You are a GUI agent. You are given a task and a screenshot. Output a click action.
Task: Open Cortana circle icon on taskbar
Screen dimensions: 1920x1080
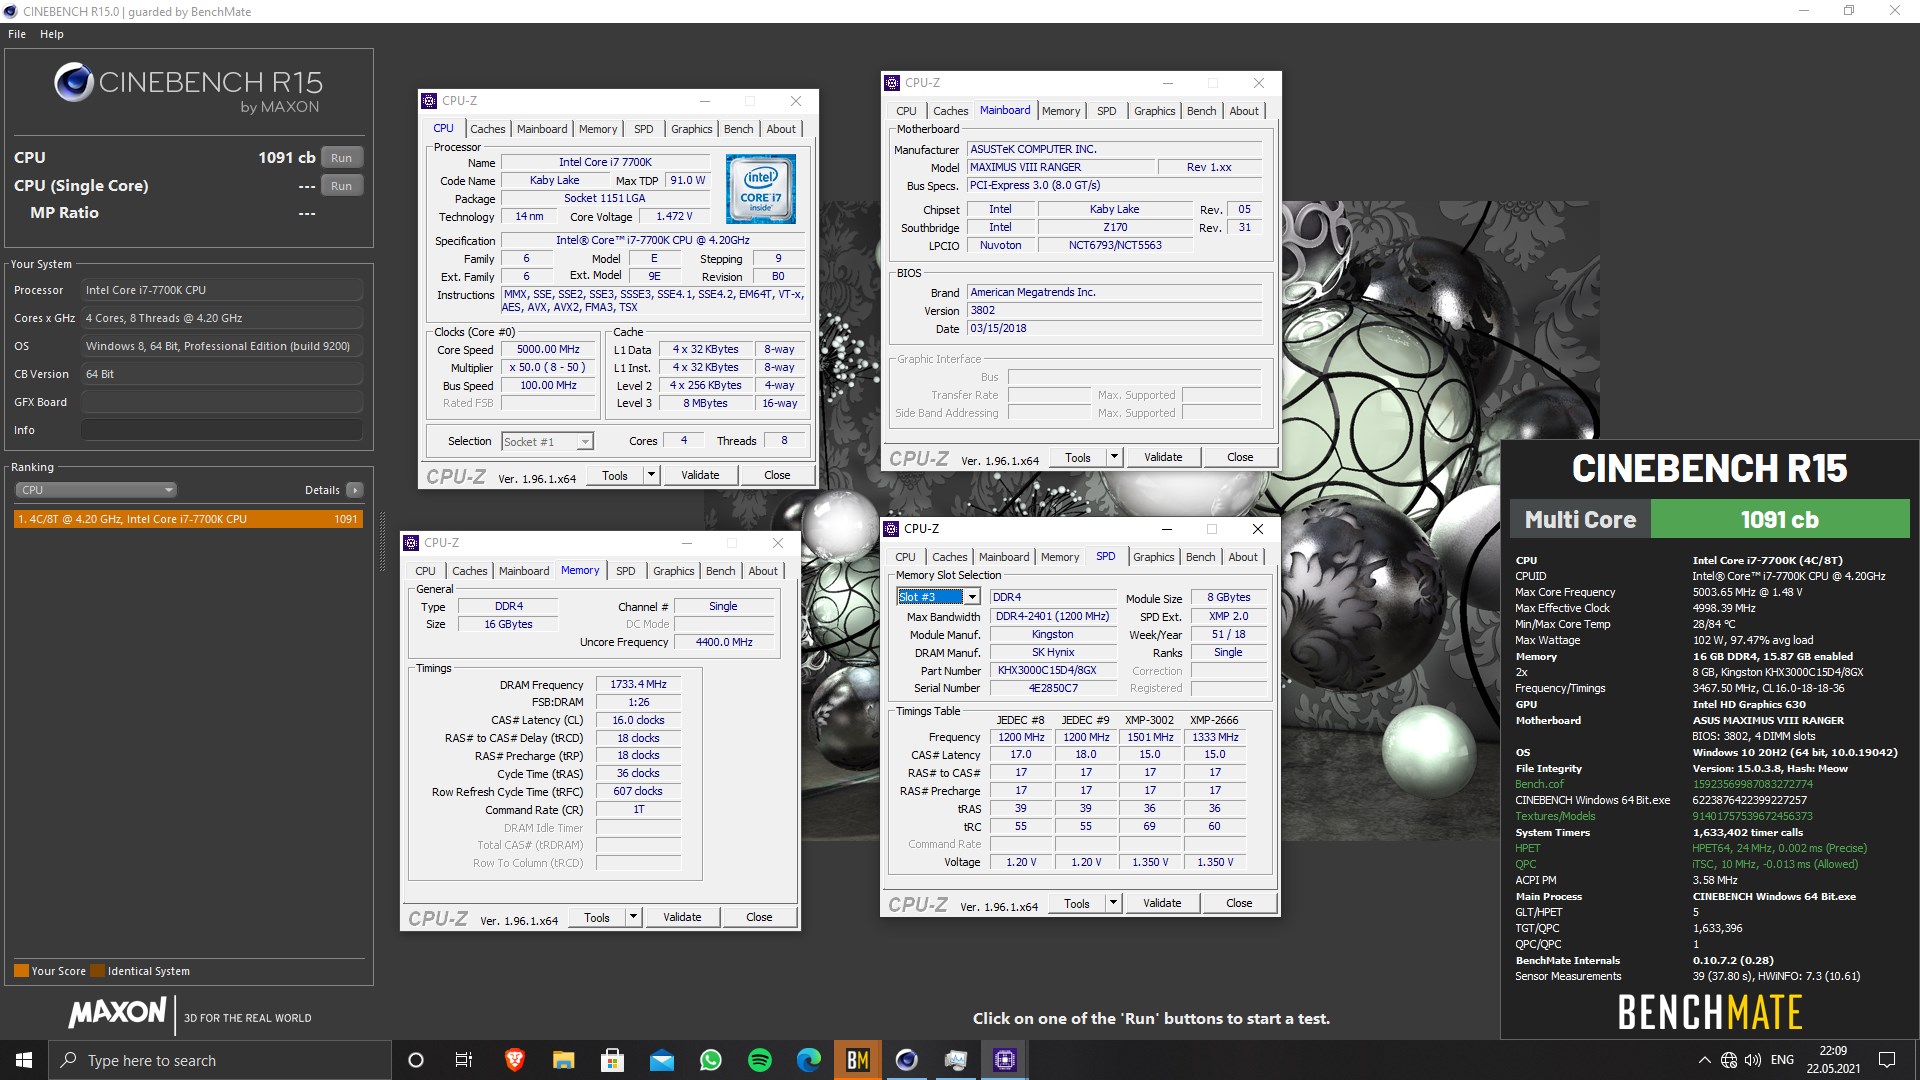[x=416, y=1060]
